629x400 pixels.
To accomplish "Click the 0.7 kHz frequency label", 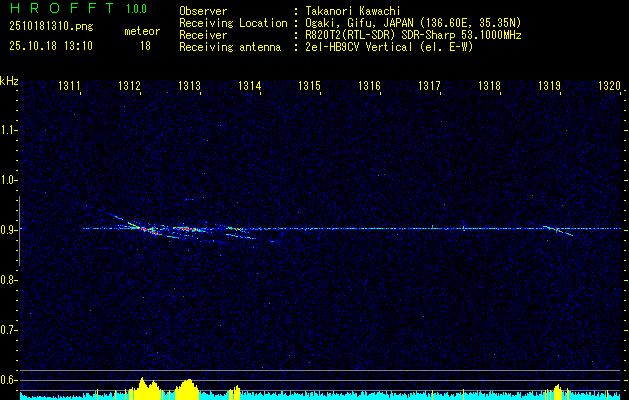I will point(8,330).
